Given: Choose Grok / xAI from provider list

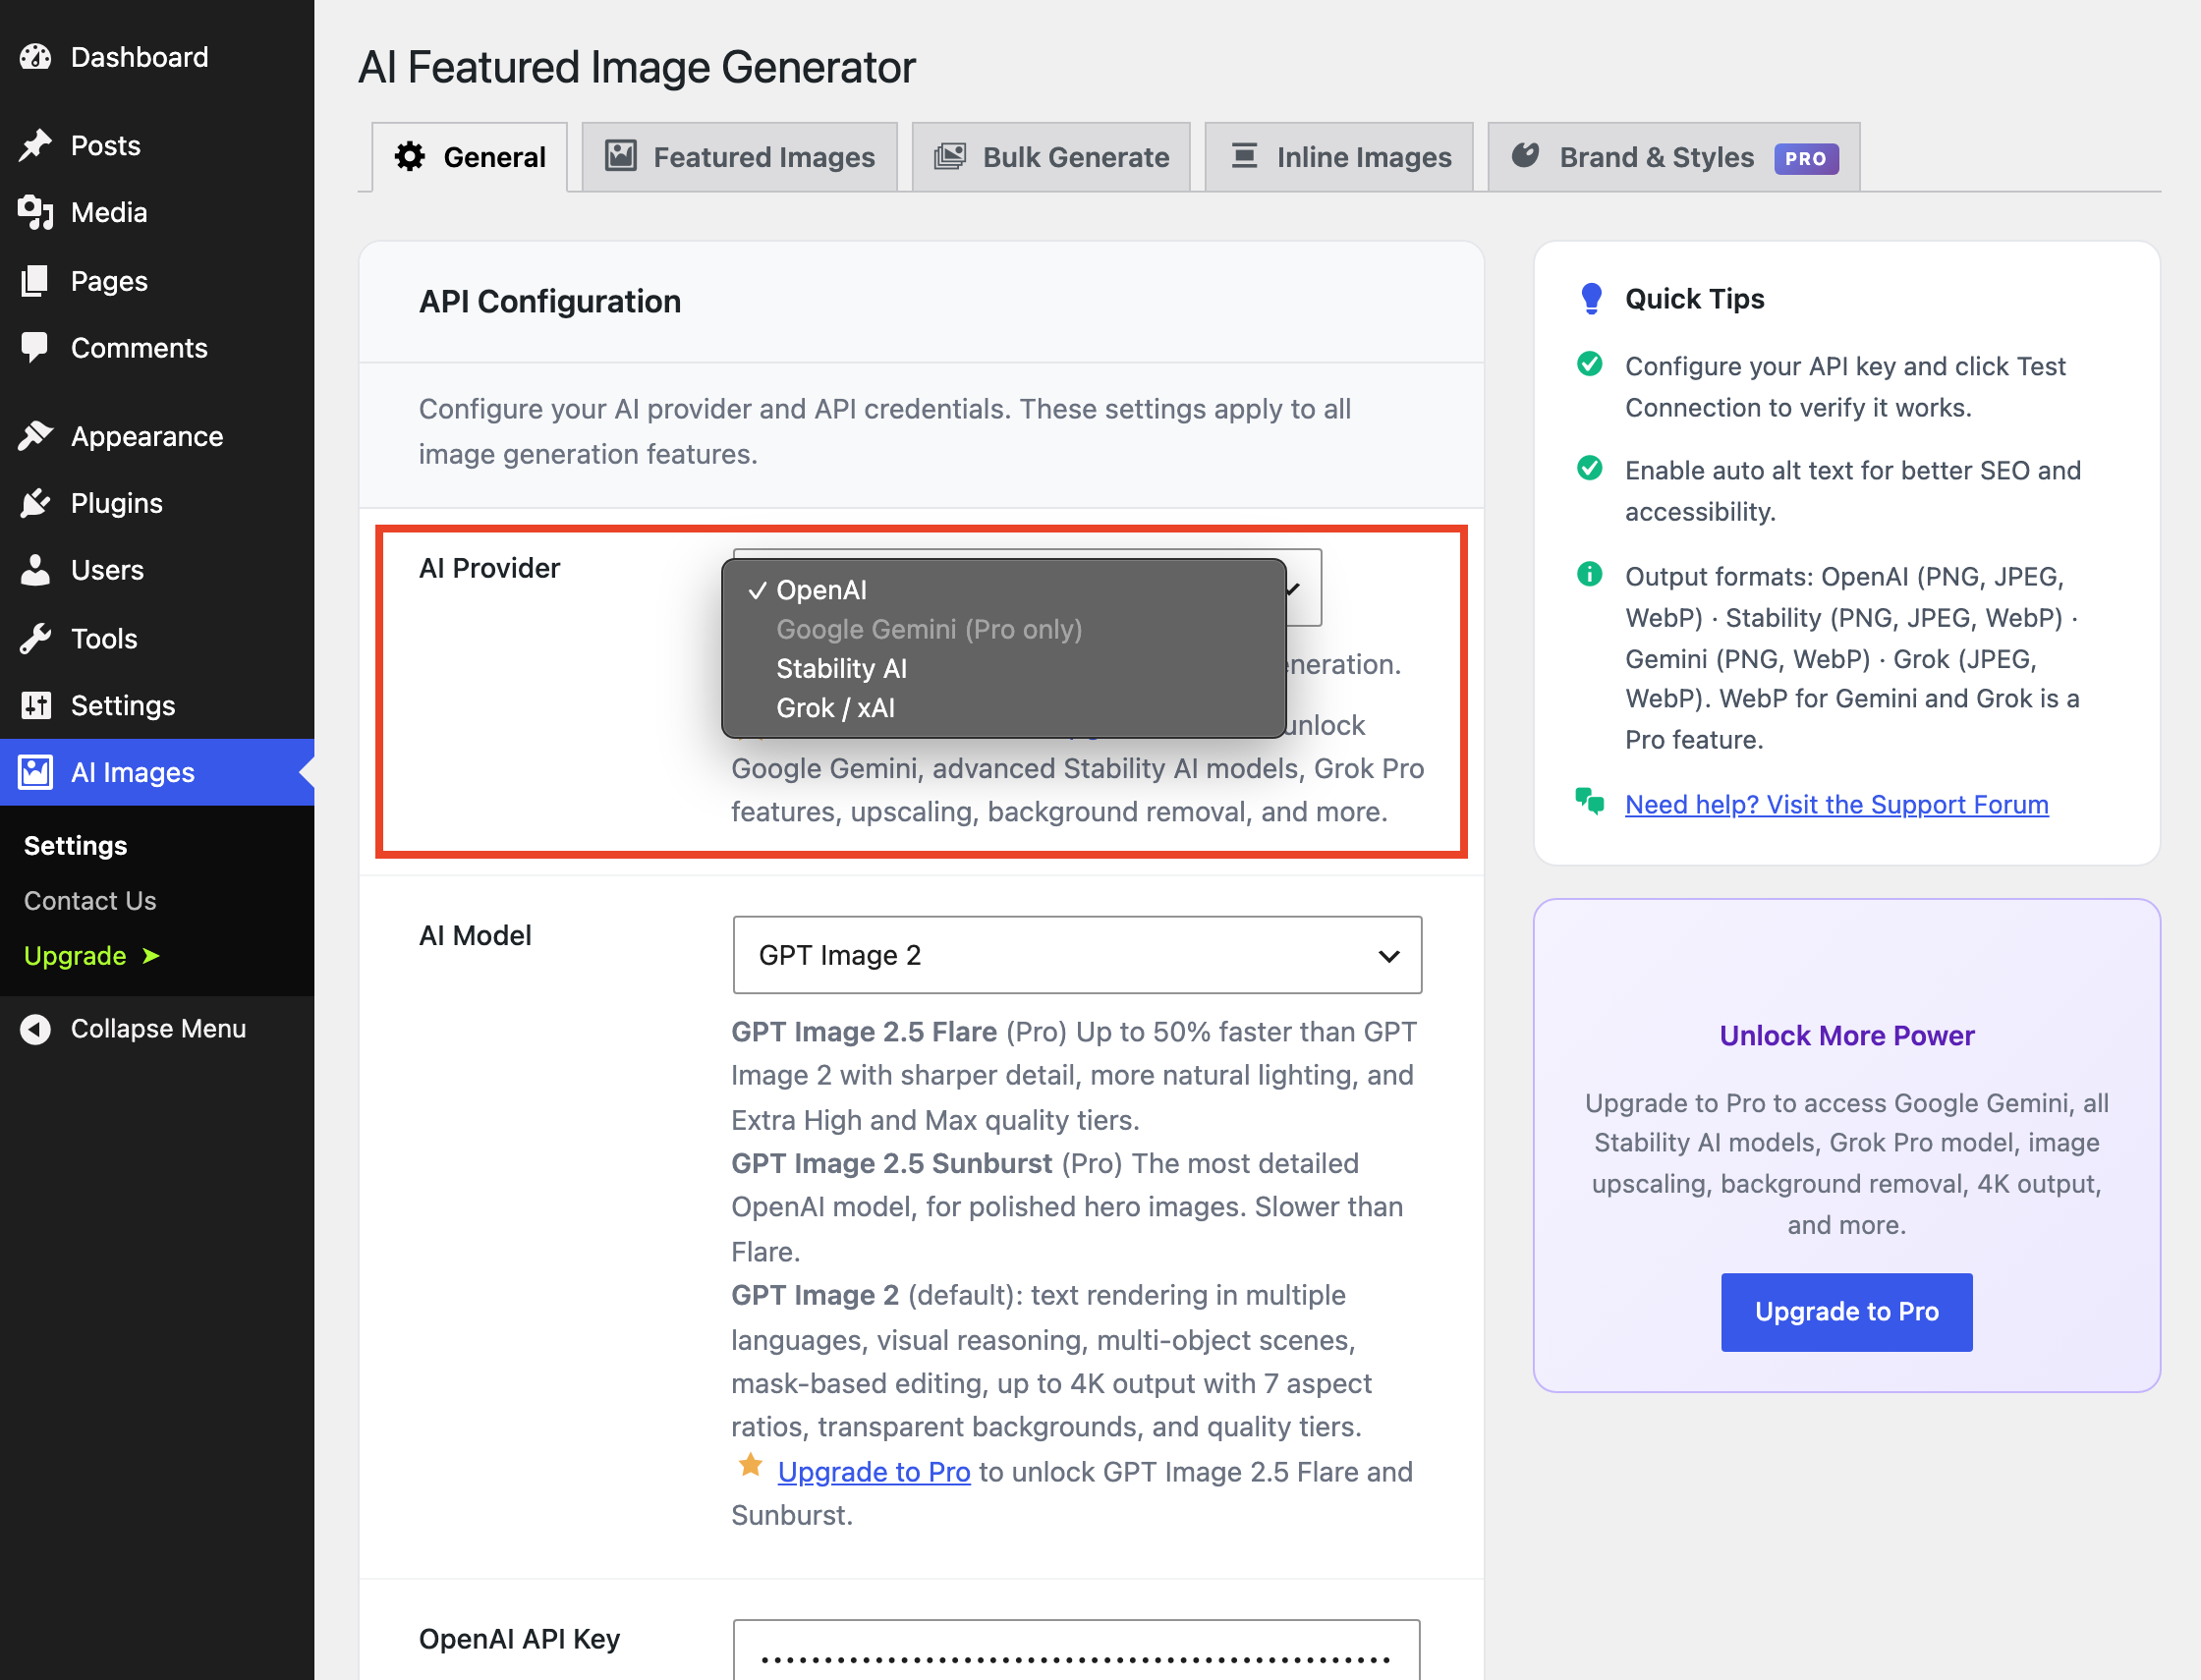Looking at the screenshot, I should pyautogui.click(x=1003, y=708).
